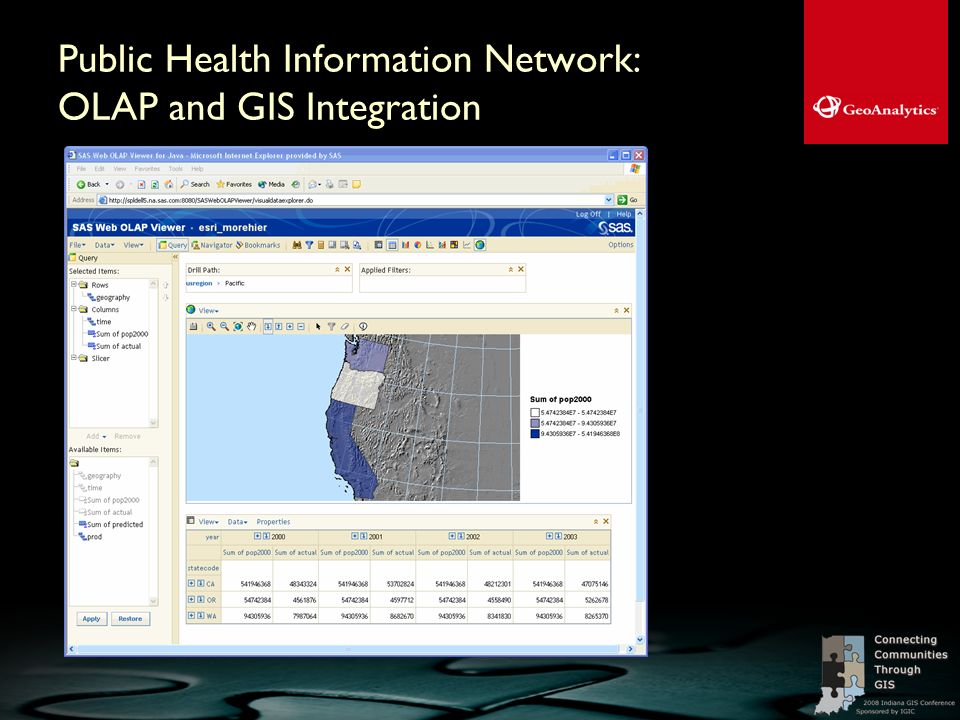
Task: Click the calculator icon in SAS toolbar
Action: 320,245
